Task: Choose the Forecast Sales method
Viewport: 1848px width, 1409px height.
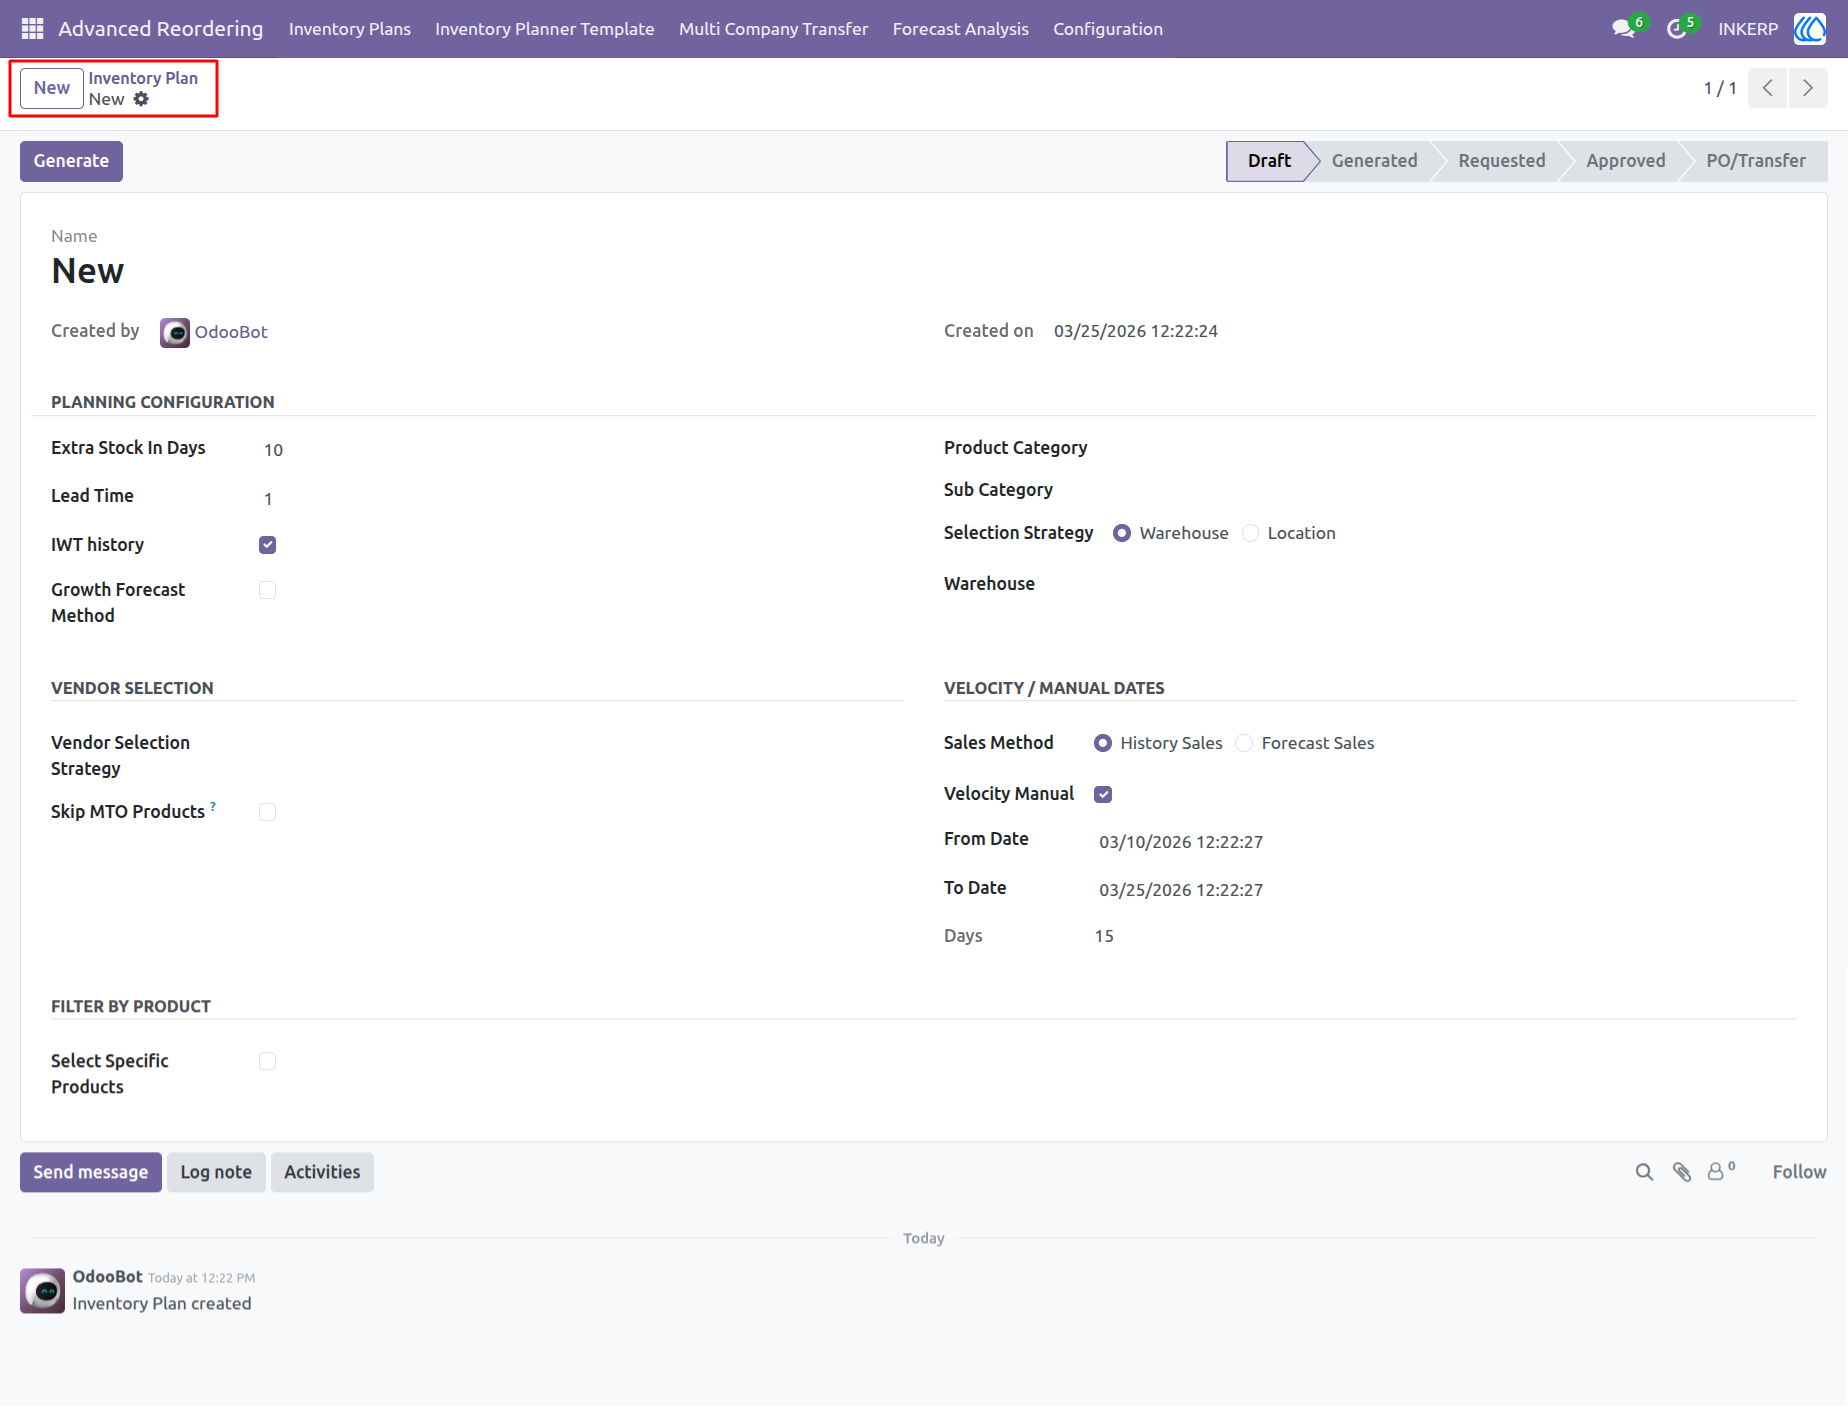Action: click(x=1244, y=743)
